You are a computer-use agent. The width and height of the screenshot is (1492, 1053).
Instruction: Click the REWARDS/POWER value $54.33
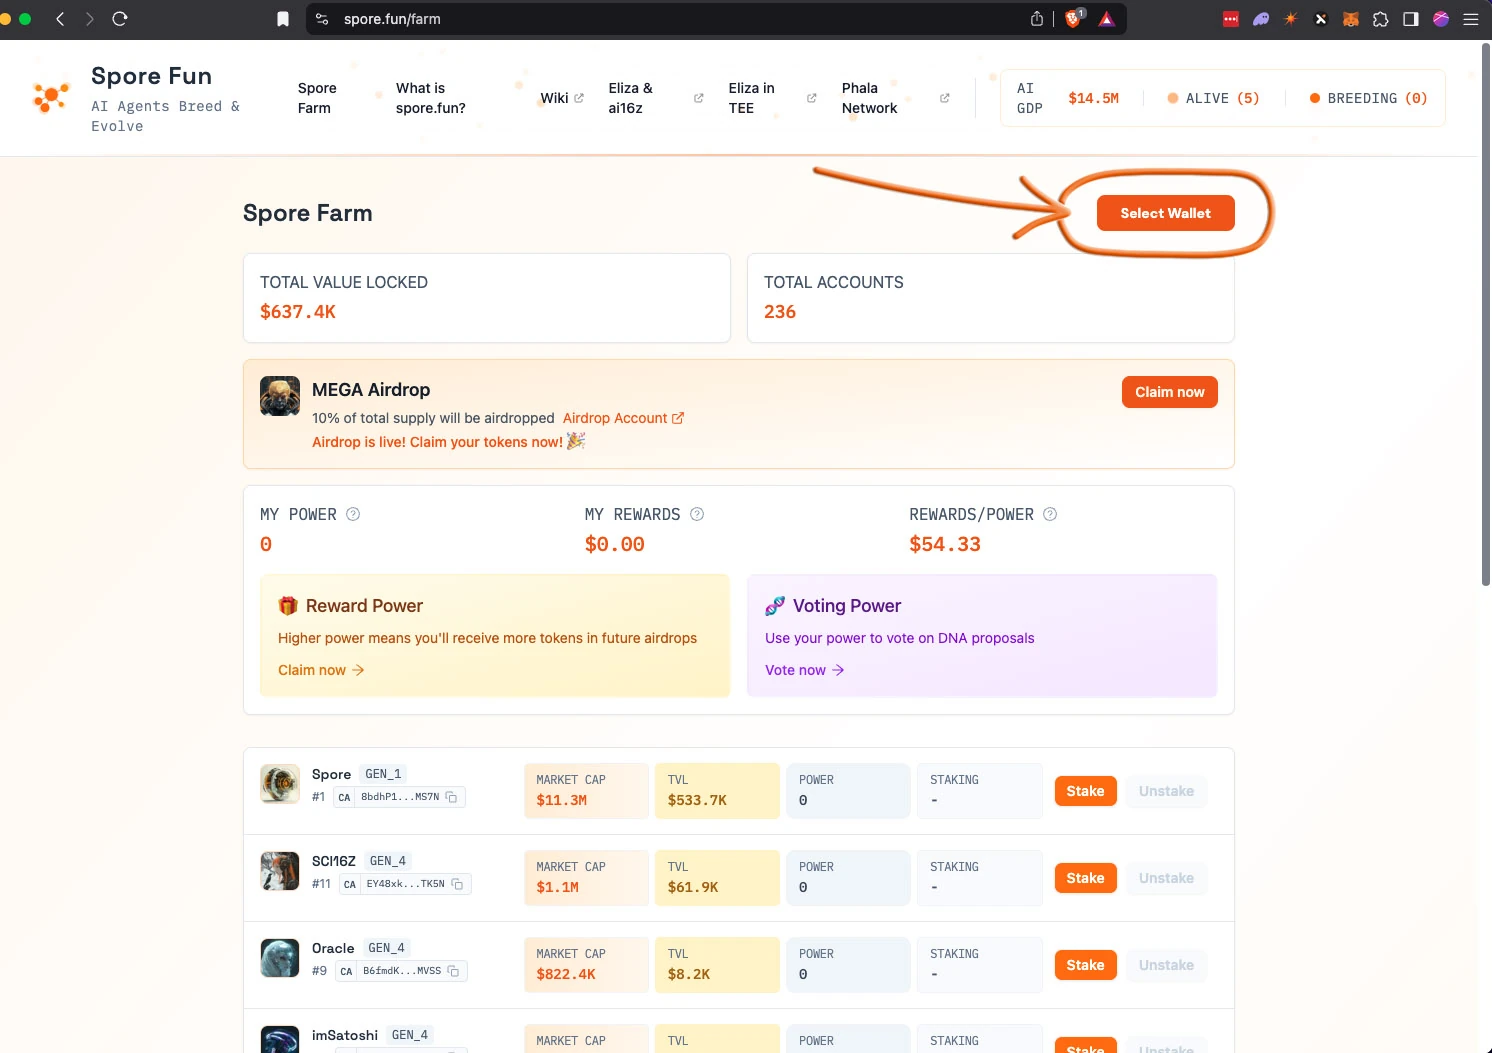pyautogui.click(x=945, y=544)
